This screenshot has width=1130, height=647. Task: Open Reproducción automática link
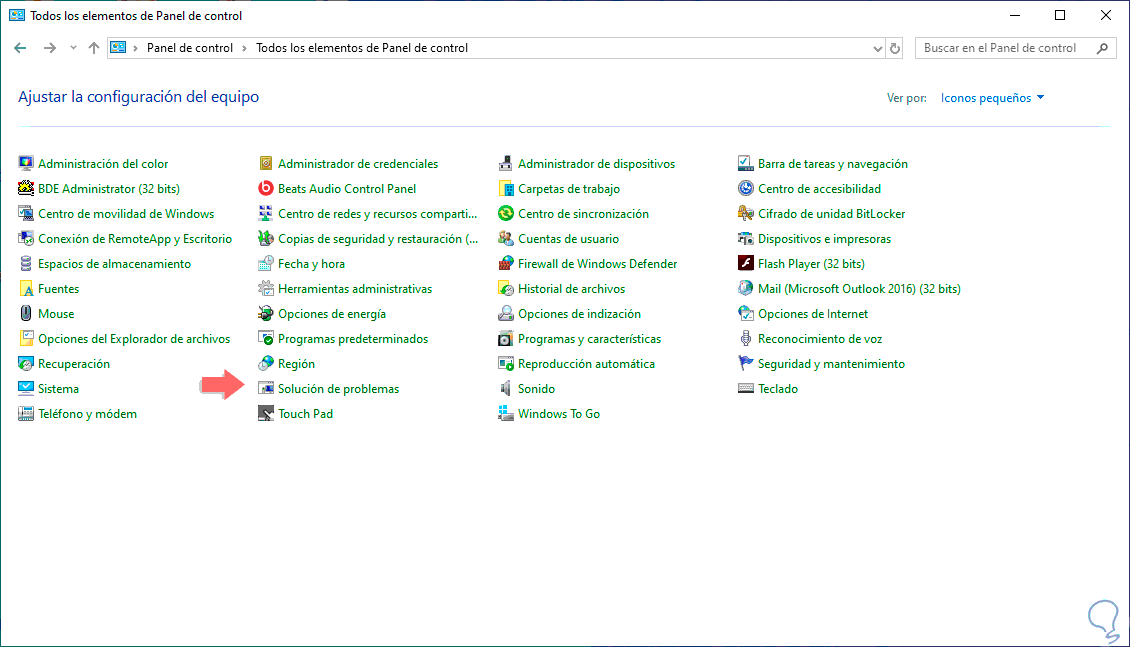587,364
